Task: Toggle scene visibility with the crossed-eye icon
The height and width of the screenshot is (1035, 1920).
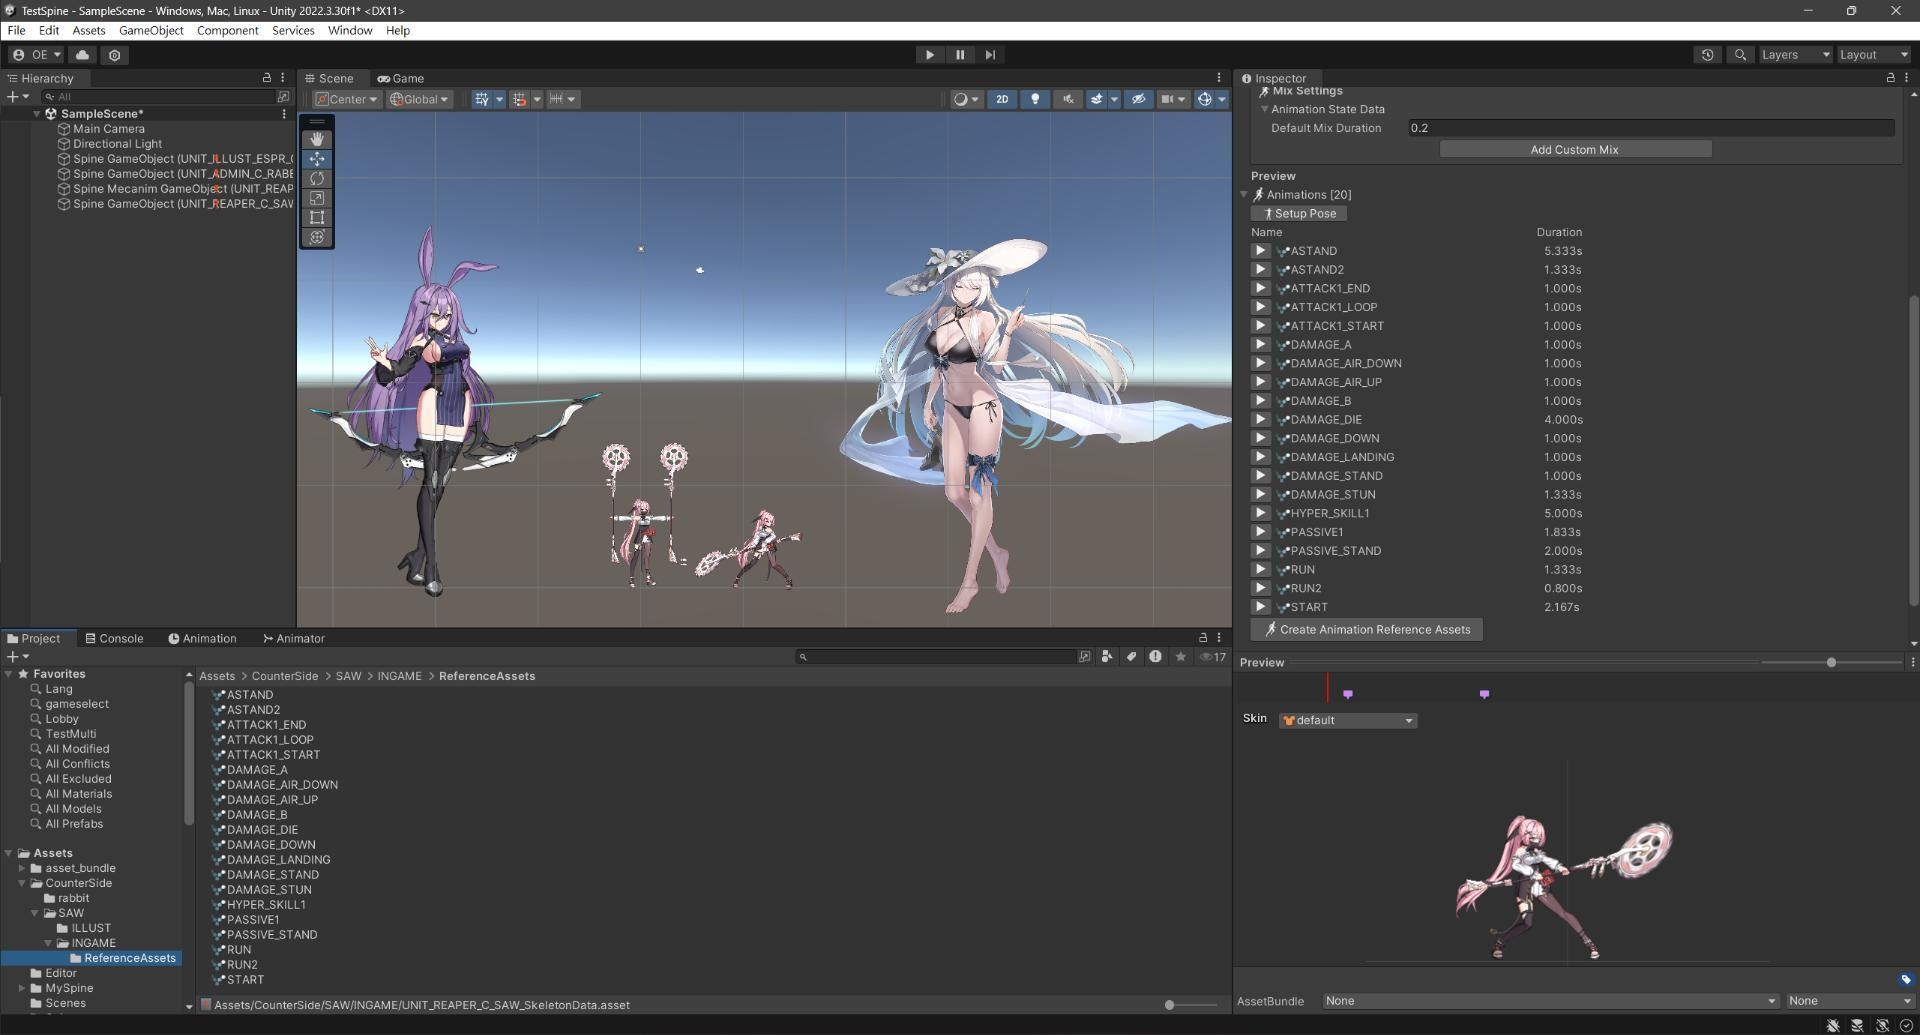Action: pyautogui.click(x=1140, y=99)
